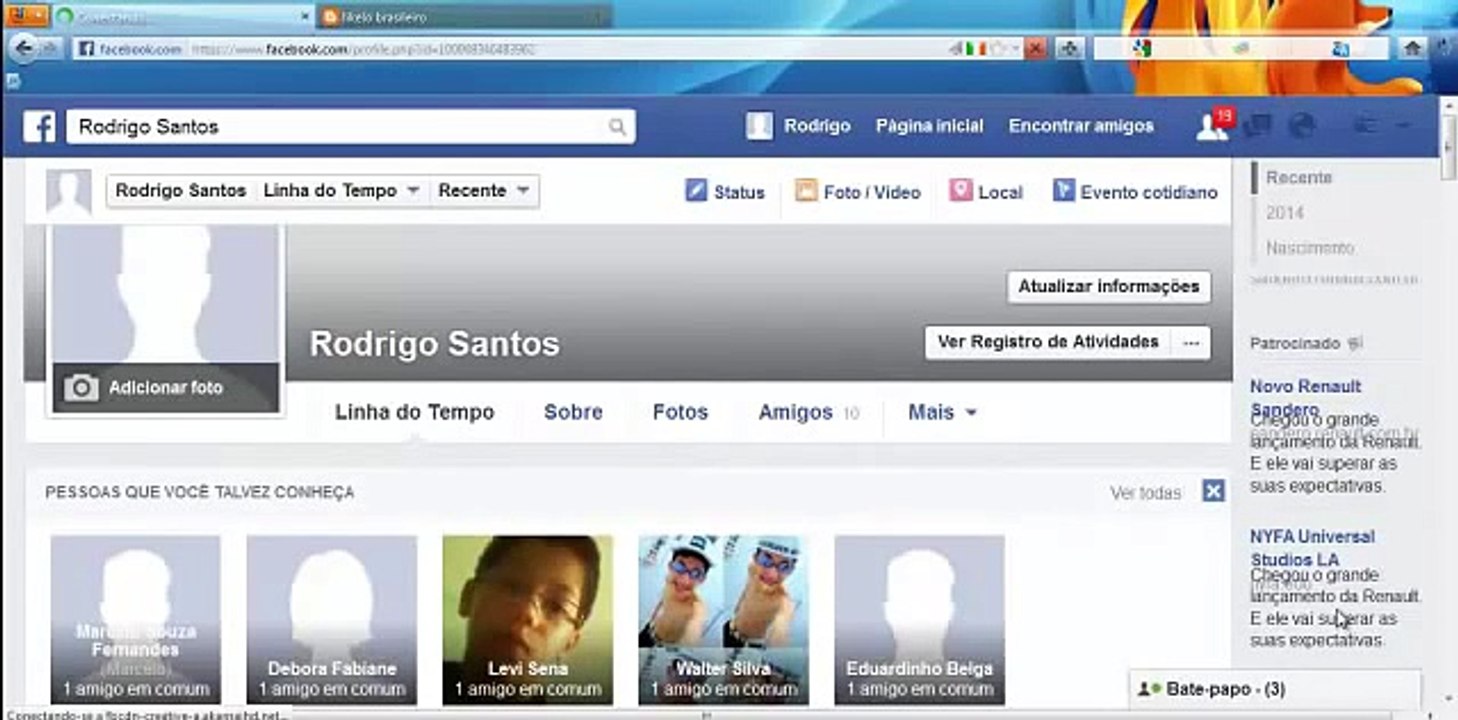The height and width of the screenshot is (720, 1458).
Task: Open the Novo Renault Sandero ad link
Action: (1305, 397)
